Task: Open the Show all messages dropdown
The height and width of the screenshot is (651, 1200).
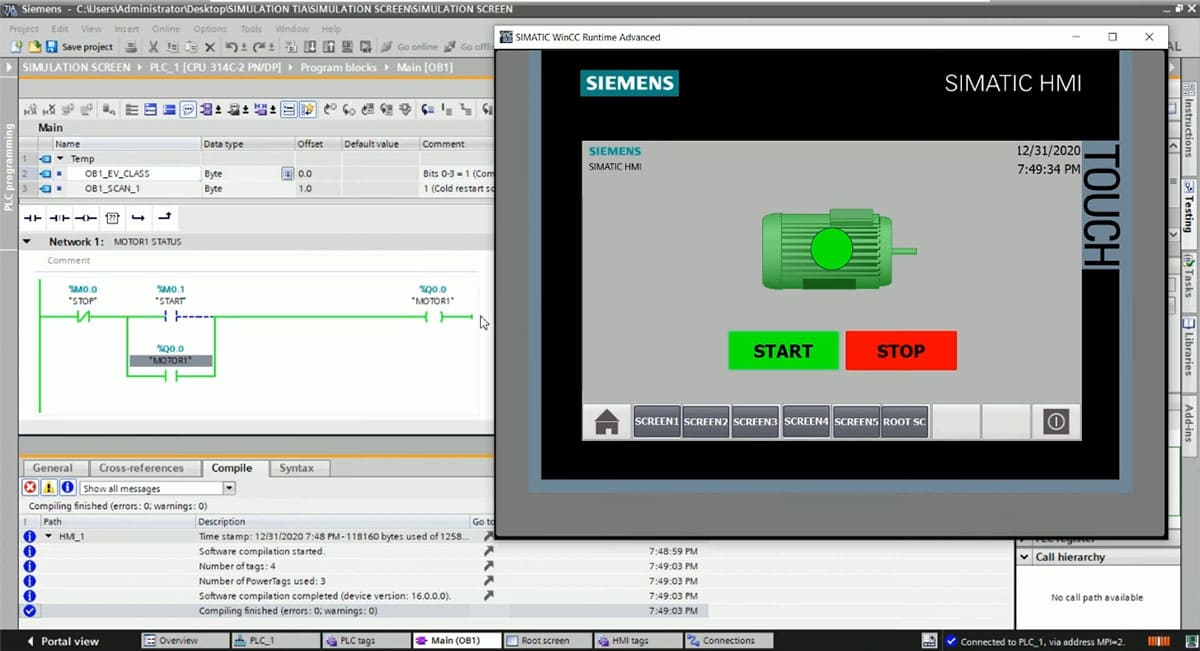Action: (229, 488)
